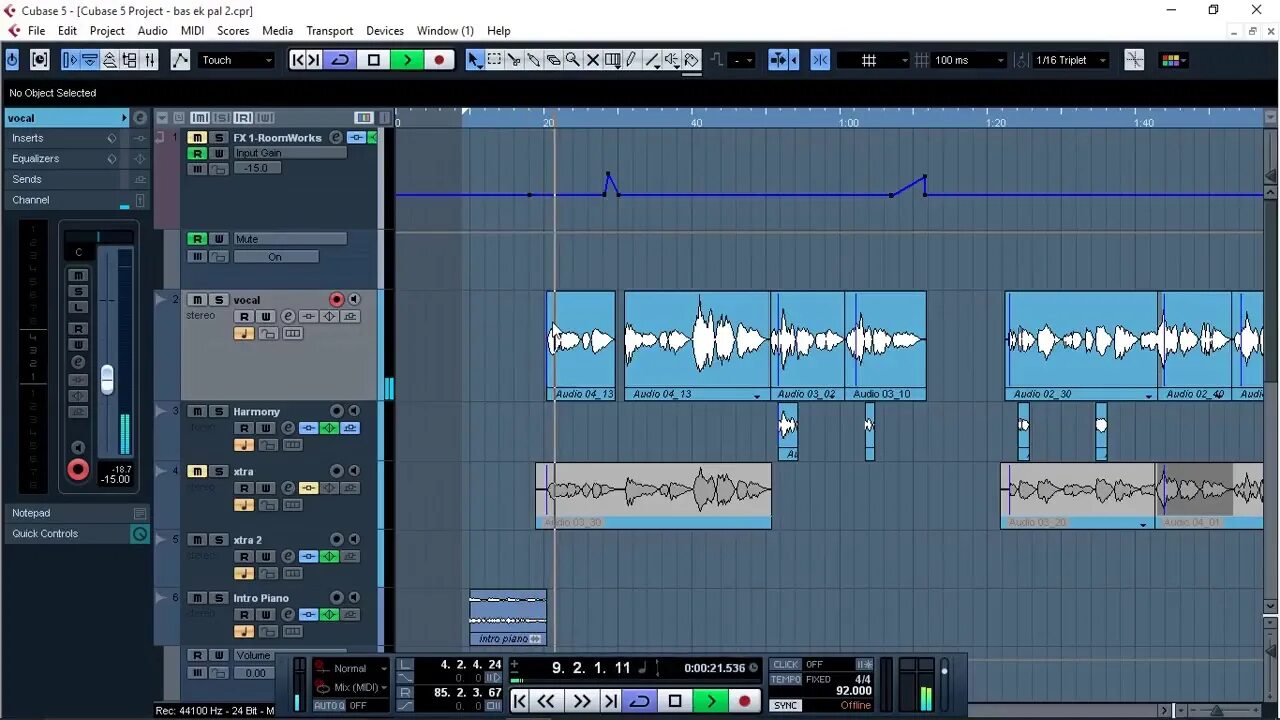
Task: Open the Transport menu
Action: coord(329,31)
